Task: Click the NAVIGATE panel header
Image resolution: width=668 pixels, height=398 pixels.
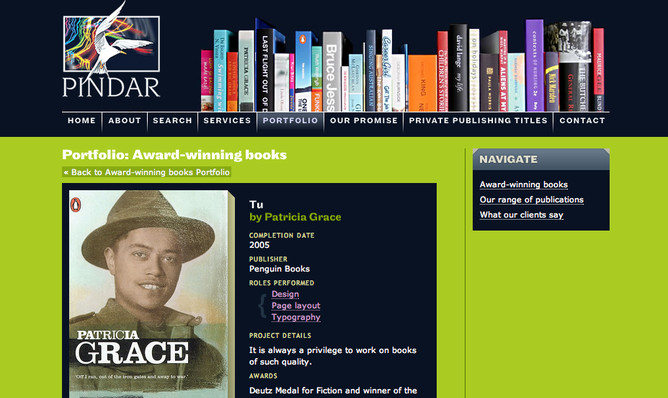Action: coord(541,159)
